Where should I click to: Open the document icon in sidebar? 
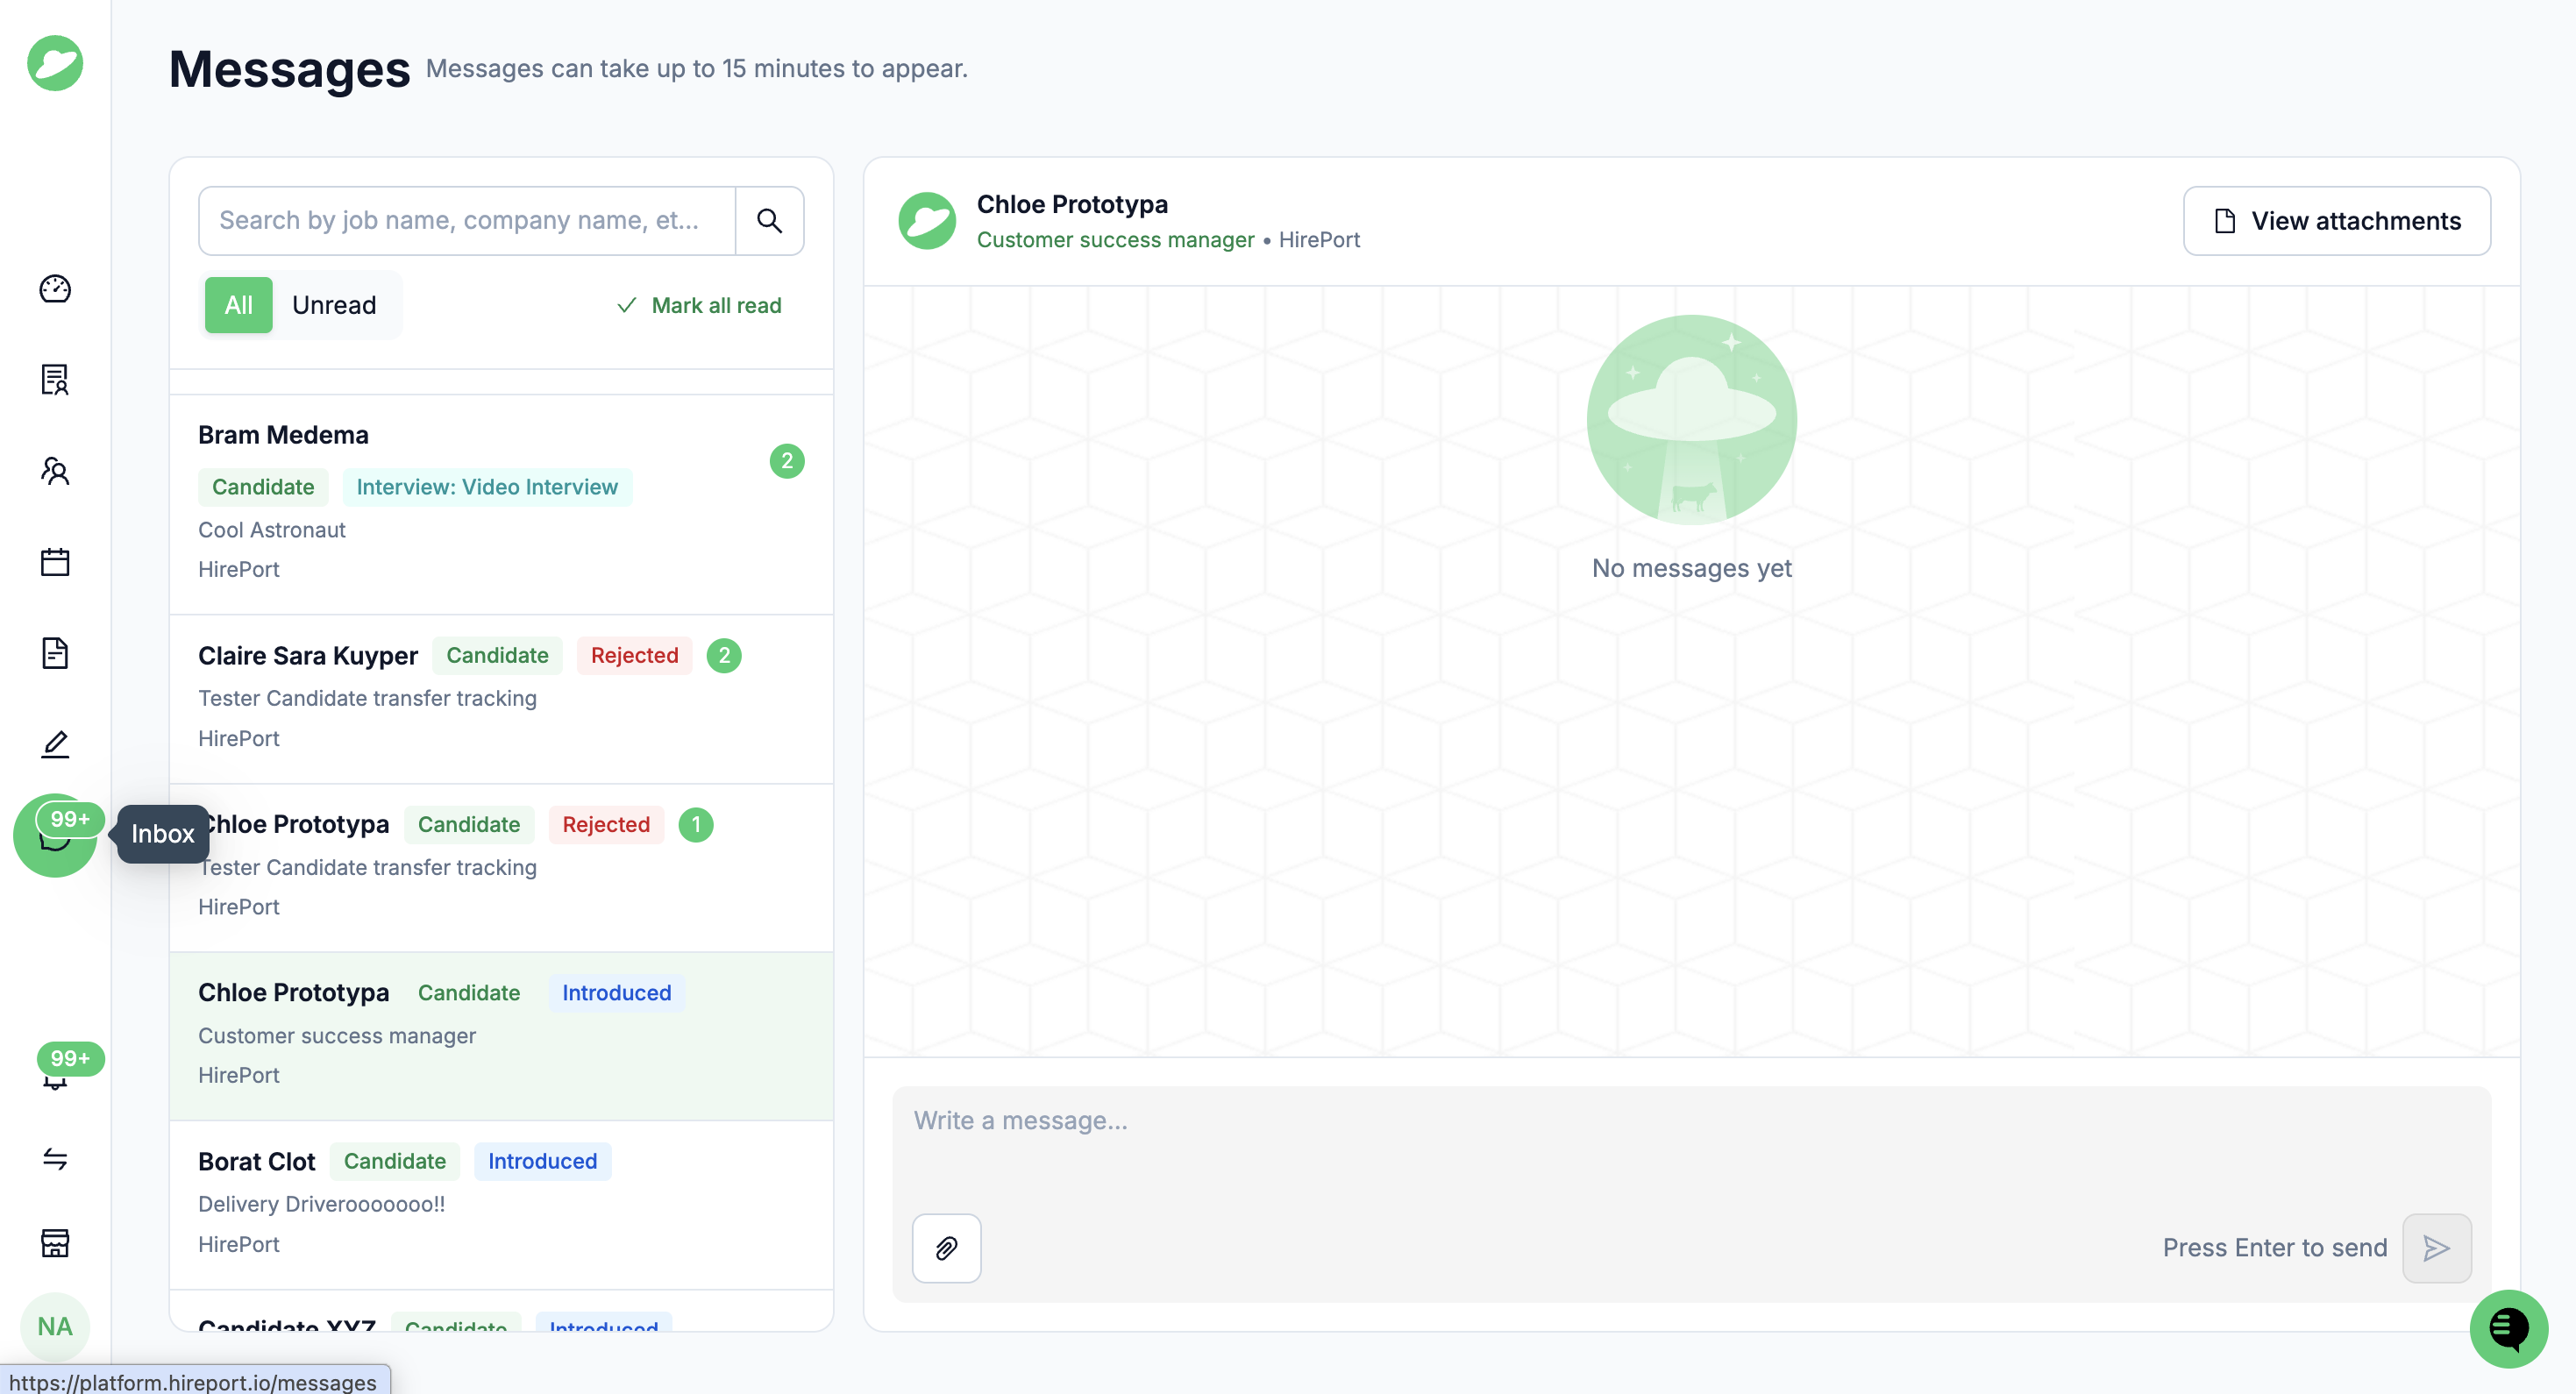pyautogui.click(x=55, y=653)
